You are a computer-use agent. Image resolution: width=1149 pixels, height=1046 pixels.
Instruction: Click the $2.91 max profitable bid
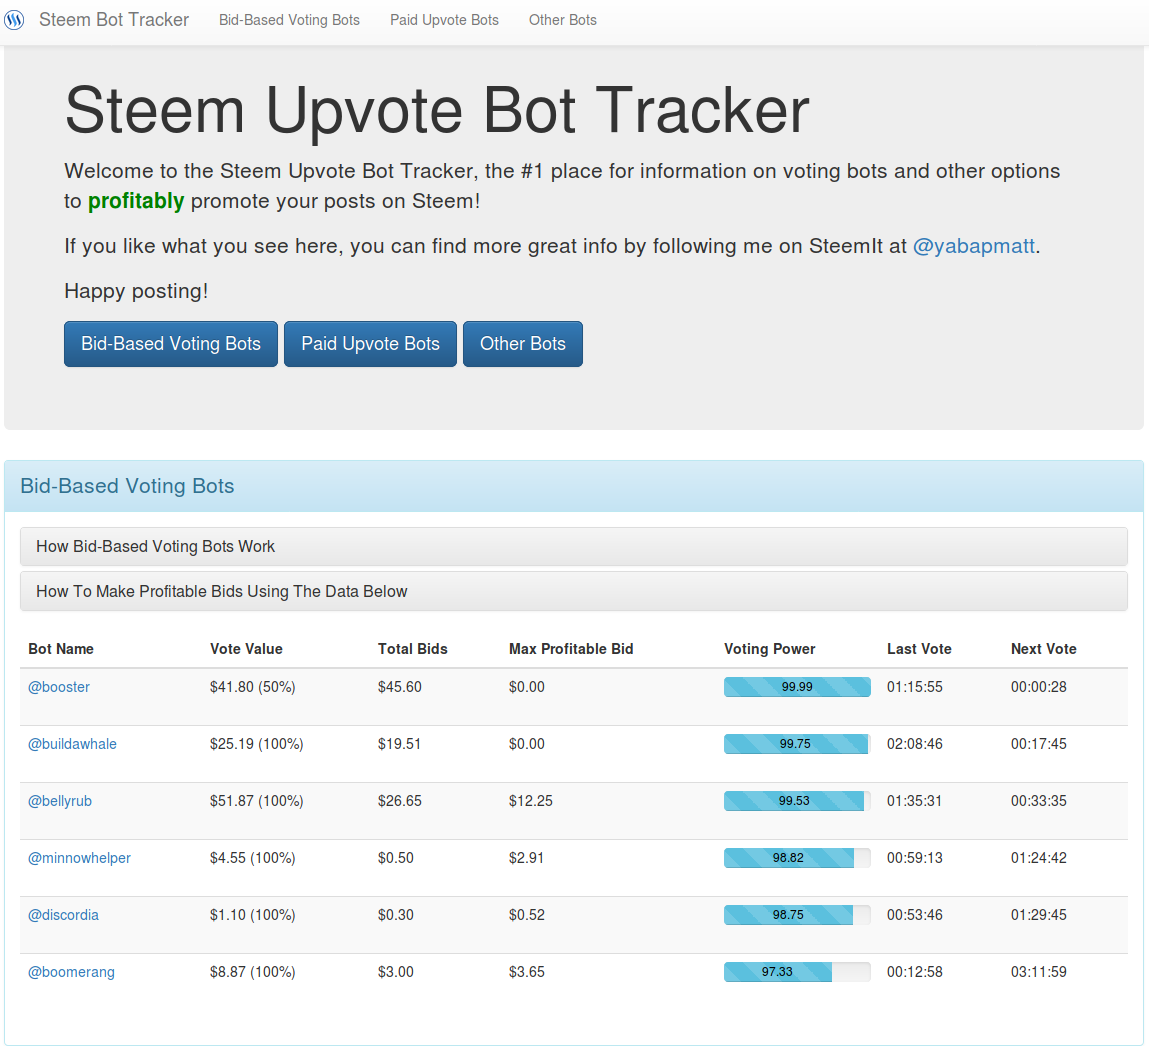pos(526,858)
